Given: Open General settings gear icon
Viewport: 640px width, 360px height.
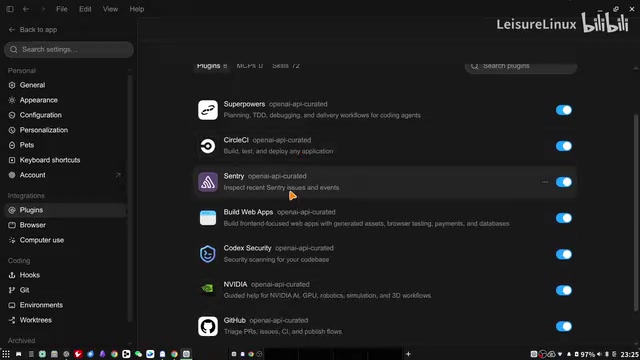Looking at the screenshot, I should pos(12,85).
